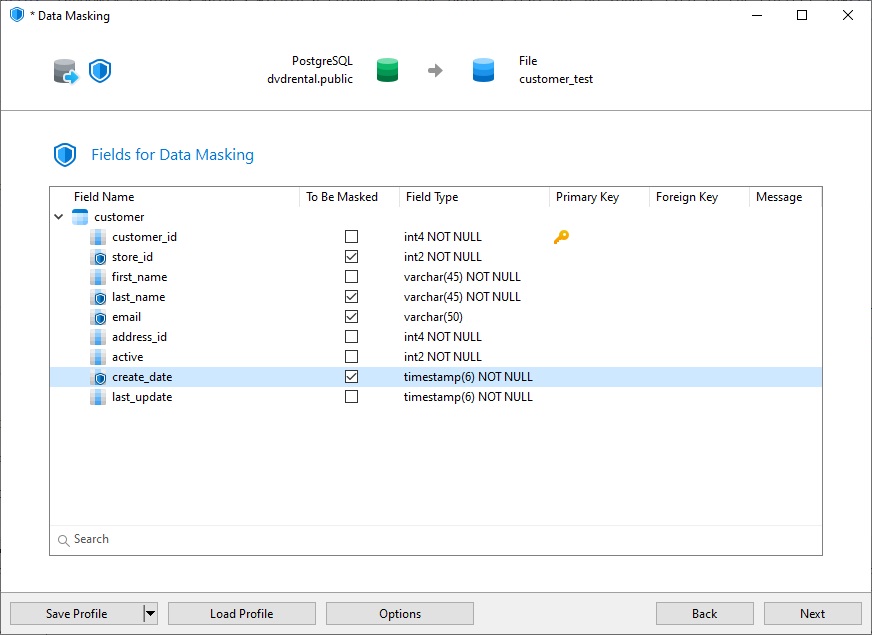Click 'customer_test' target file label

click(x=556, y=79)
